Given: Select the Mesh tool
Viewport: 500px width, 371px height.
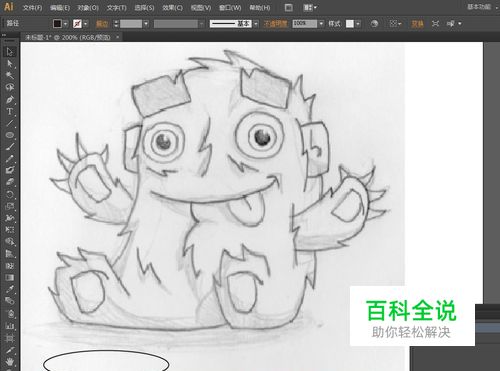Looking at the screenshot, I should point(10,266).
